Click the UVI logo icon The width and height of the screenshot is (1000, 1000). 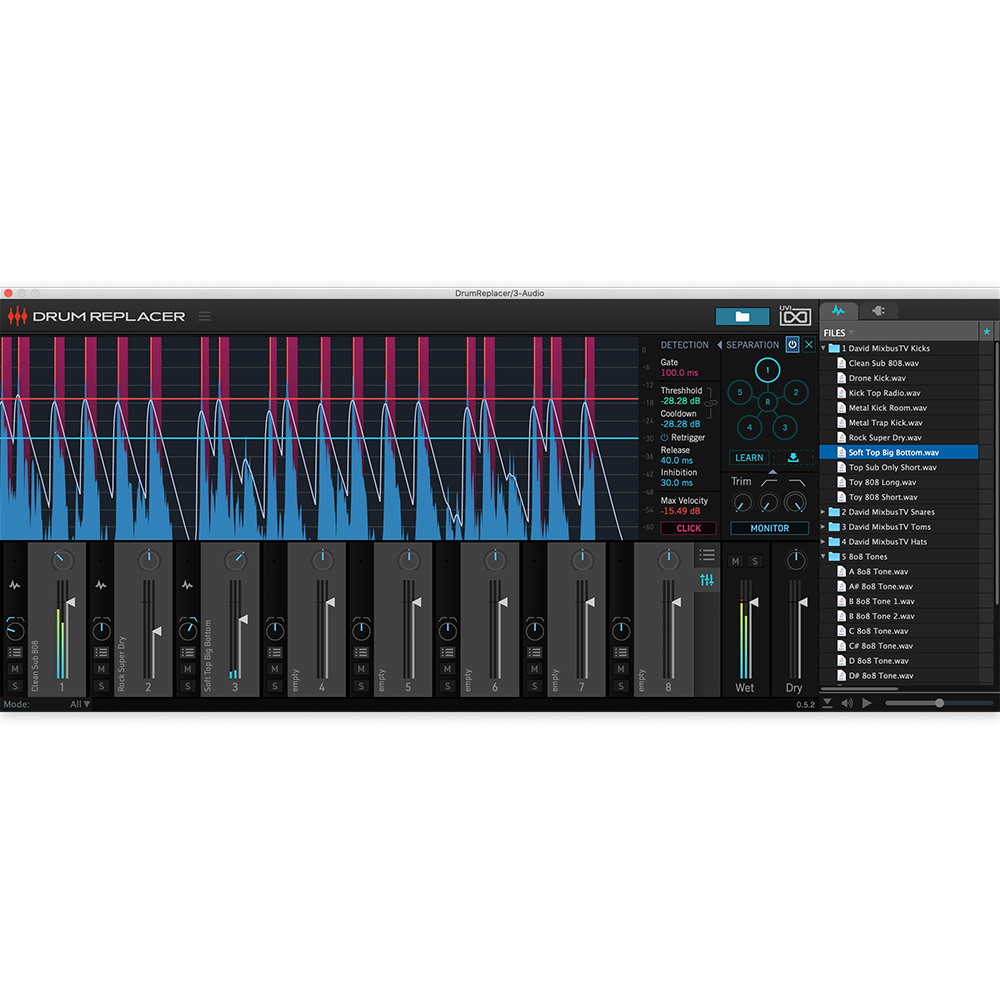[795, 316]
